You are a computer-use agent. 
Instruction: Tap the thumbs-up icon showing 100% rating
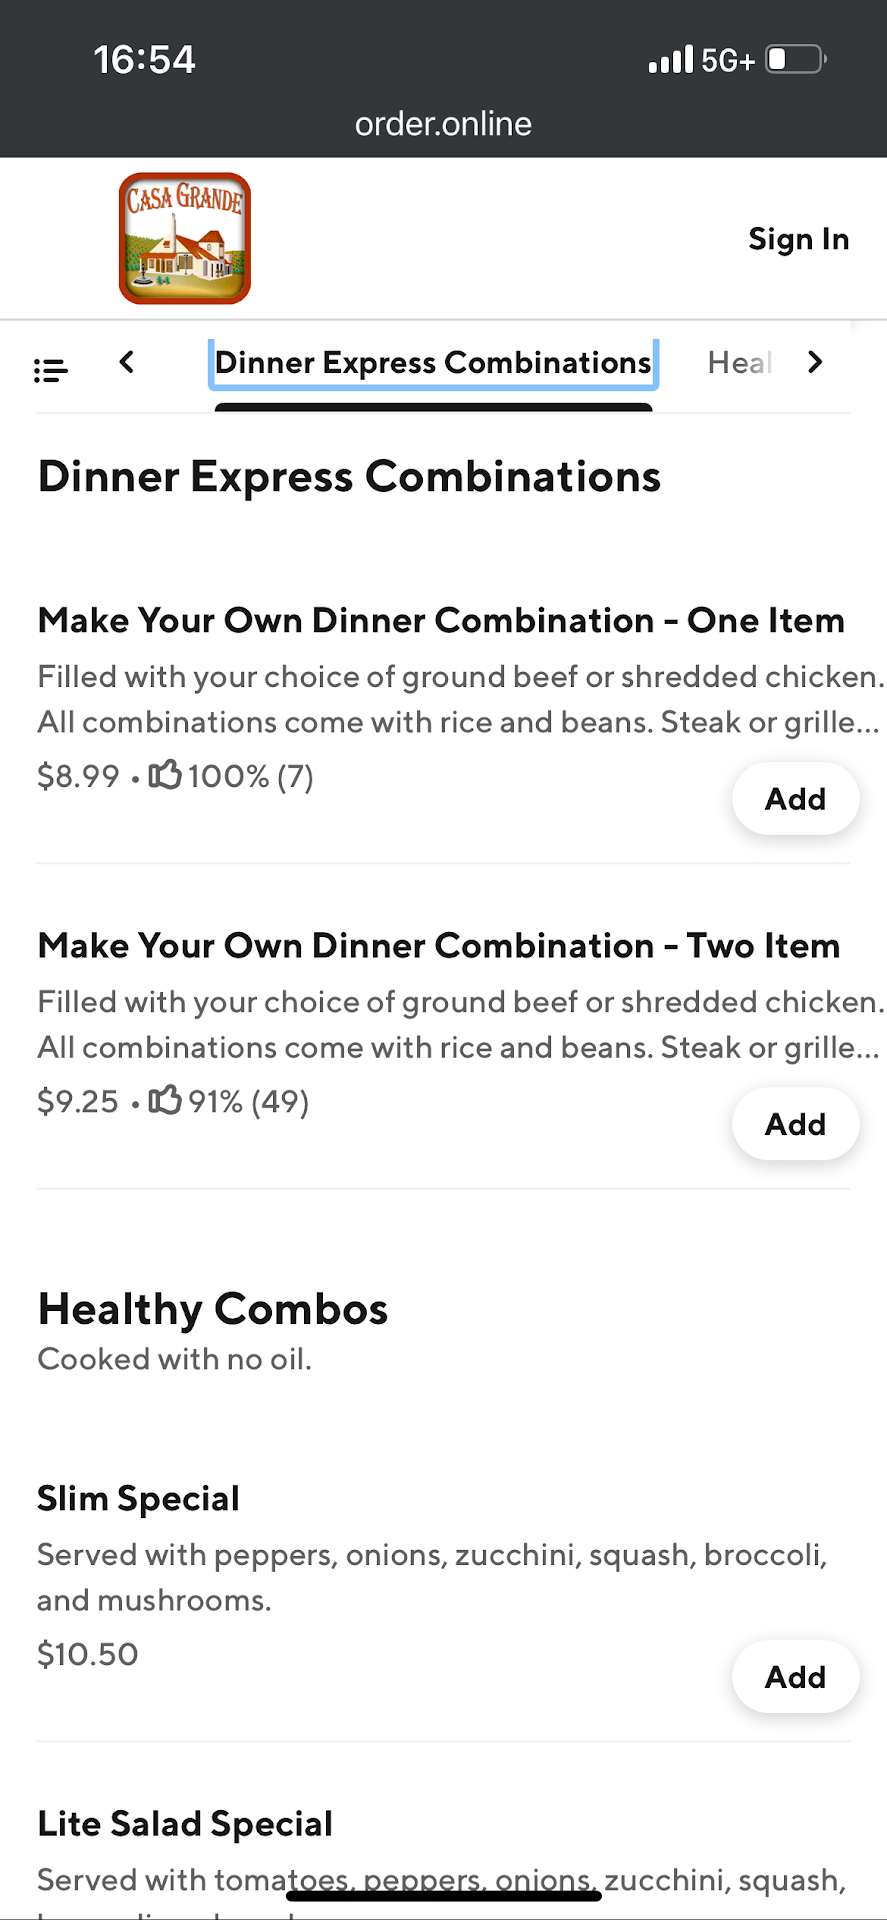[x=165, y=775]
